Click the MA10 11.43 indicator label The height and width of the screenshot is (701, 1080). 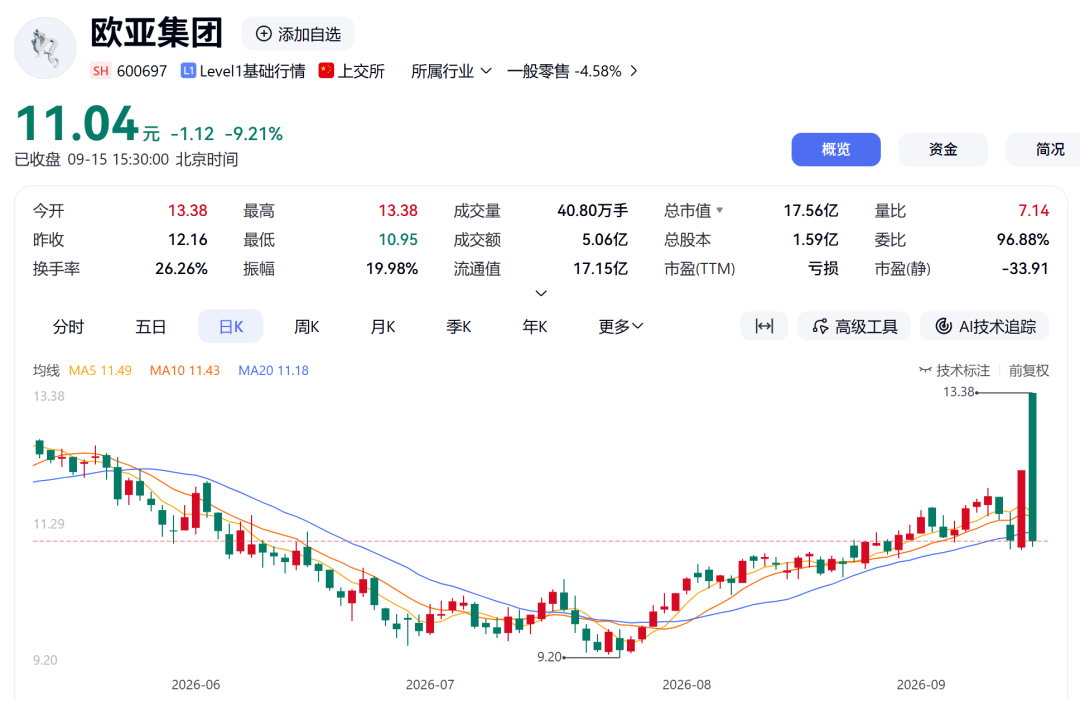[x=185, y=370]
